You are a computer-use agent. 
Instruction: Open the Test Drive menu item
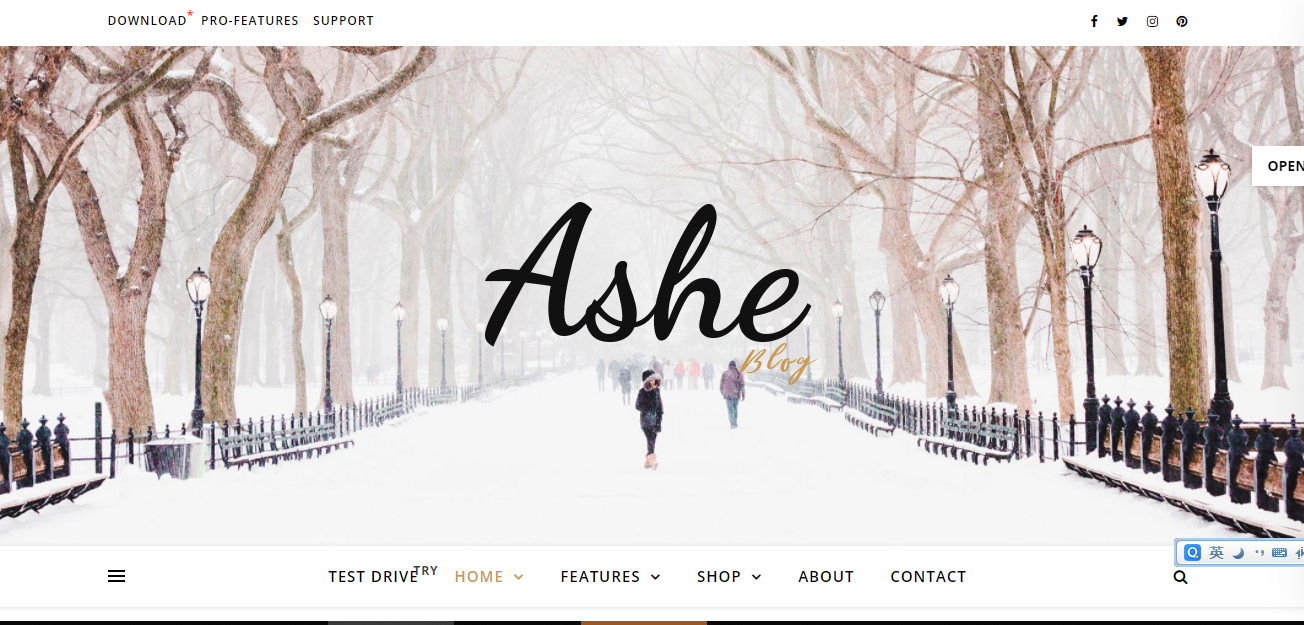coord(373,577)
